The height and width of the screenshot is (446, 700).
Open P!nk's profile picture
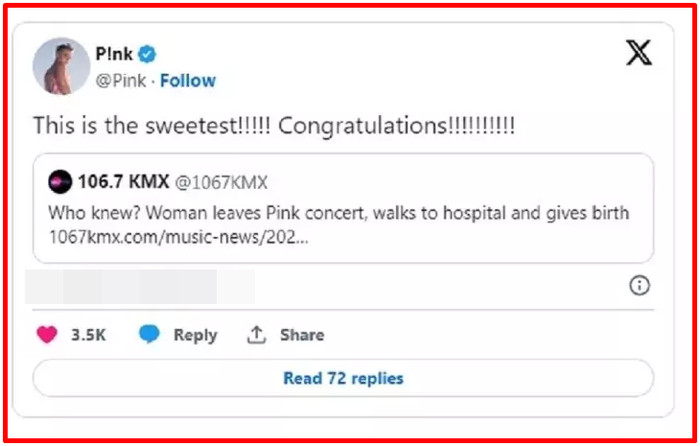tap(61, 66)
